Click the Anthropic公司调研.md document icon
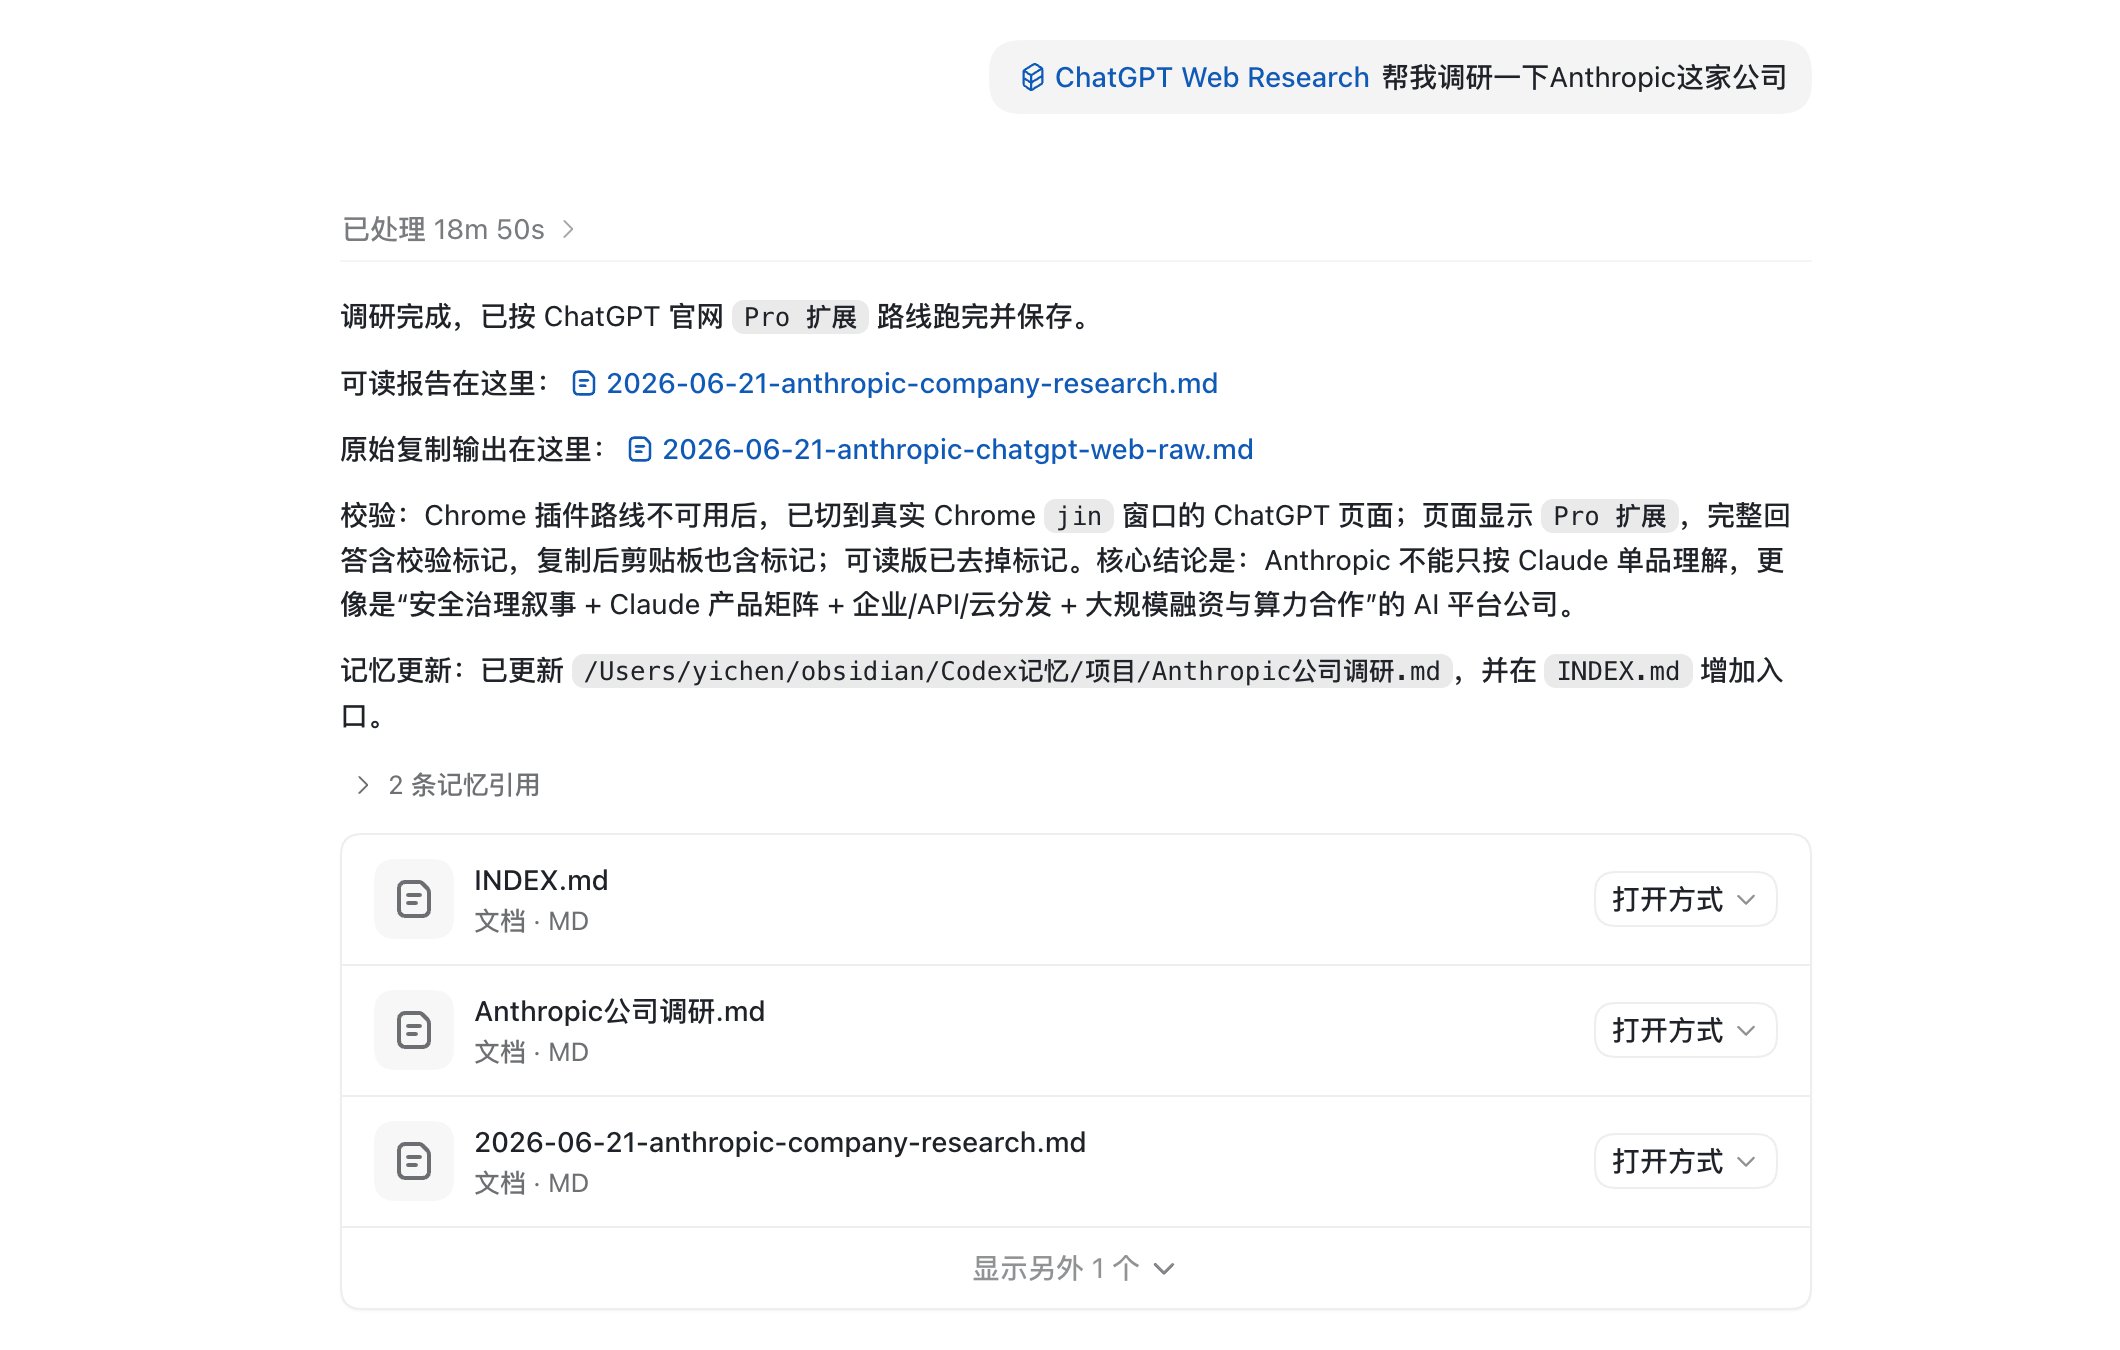 point(414,1030)
